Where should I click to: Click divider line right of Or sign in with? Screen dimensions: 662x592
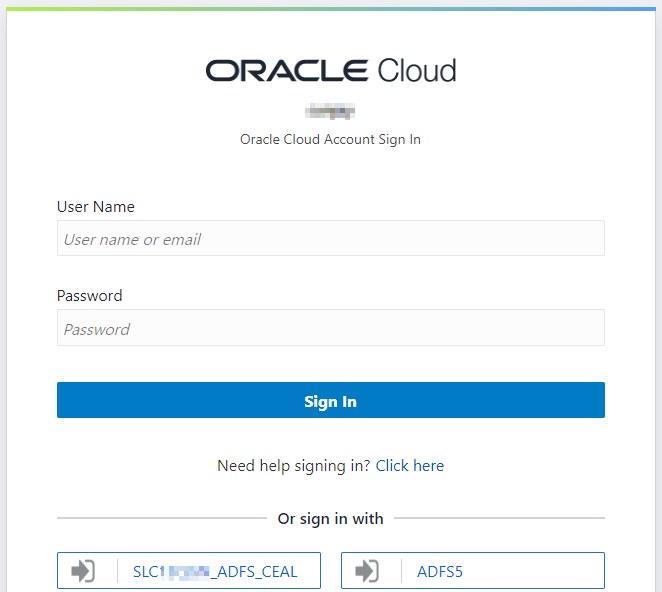click(498, 518)
